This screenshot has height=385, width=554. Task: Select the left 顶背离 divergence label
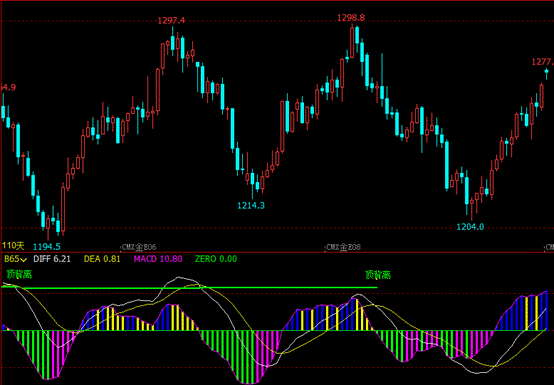(19, 274)
